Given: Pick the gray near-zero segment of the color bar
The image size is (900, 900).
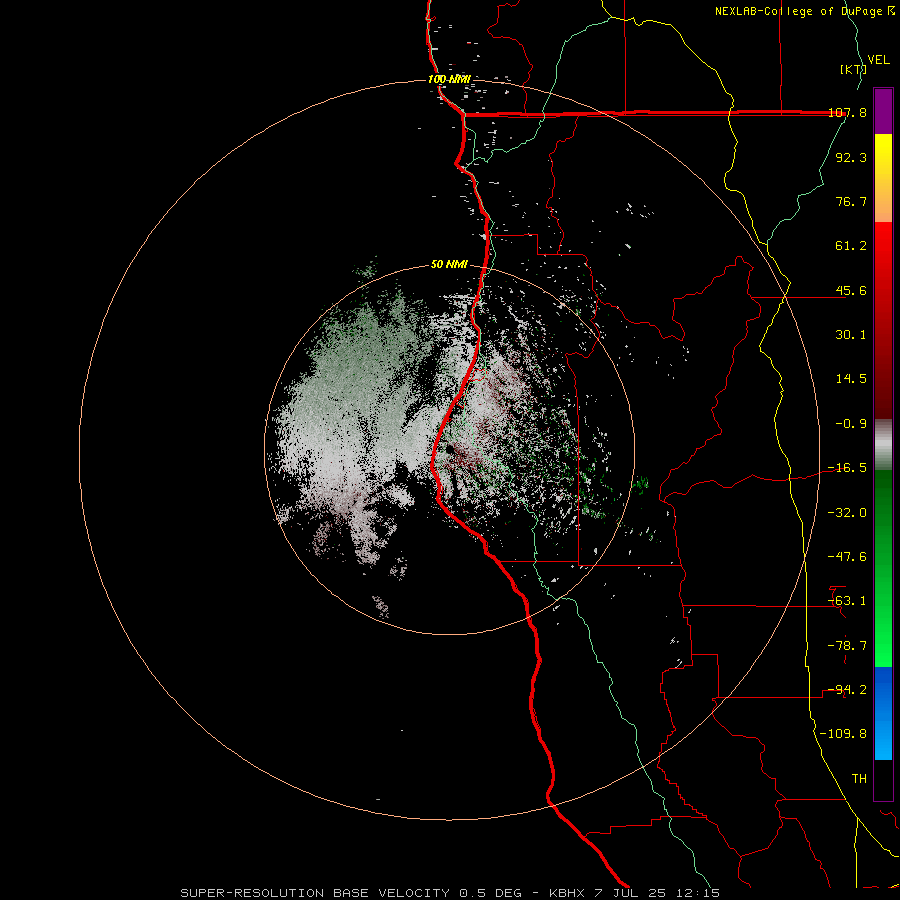Looking at the screenshot, I should click(883, 442).
